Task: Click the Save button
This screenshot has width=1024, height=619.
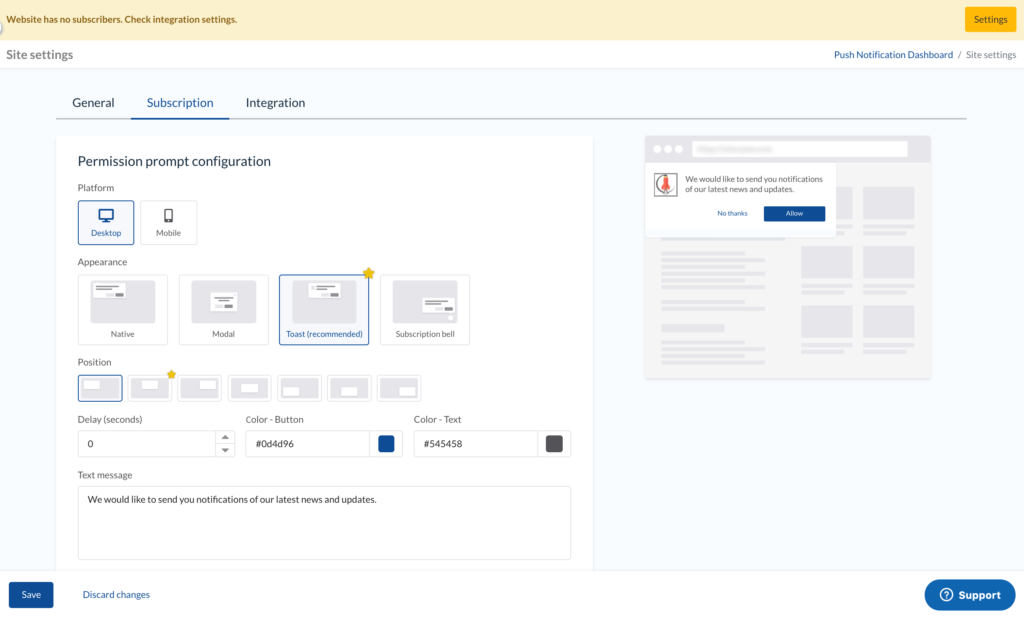Action: click(31, 595)
